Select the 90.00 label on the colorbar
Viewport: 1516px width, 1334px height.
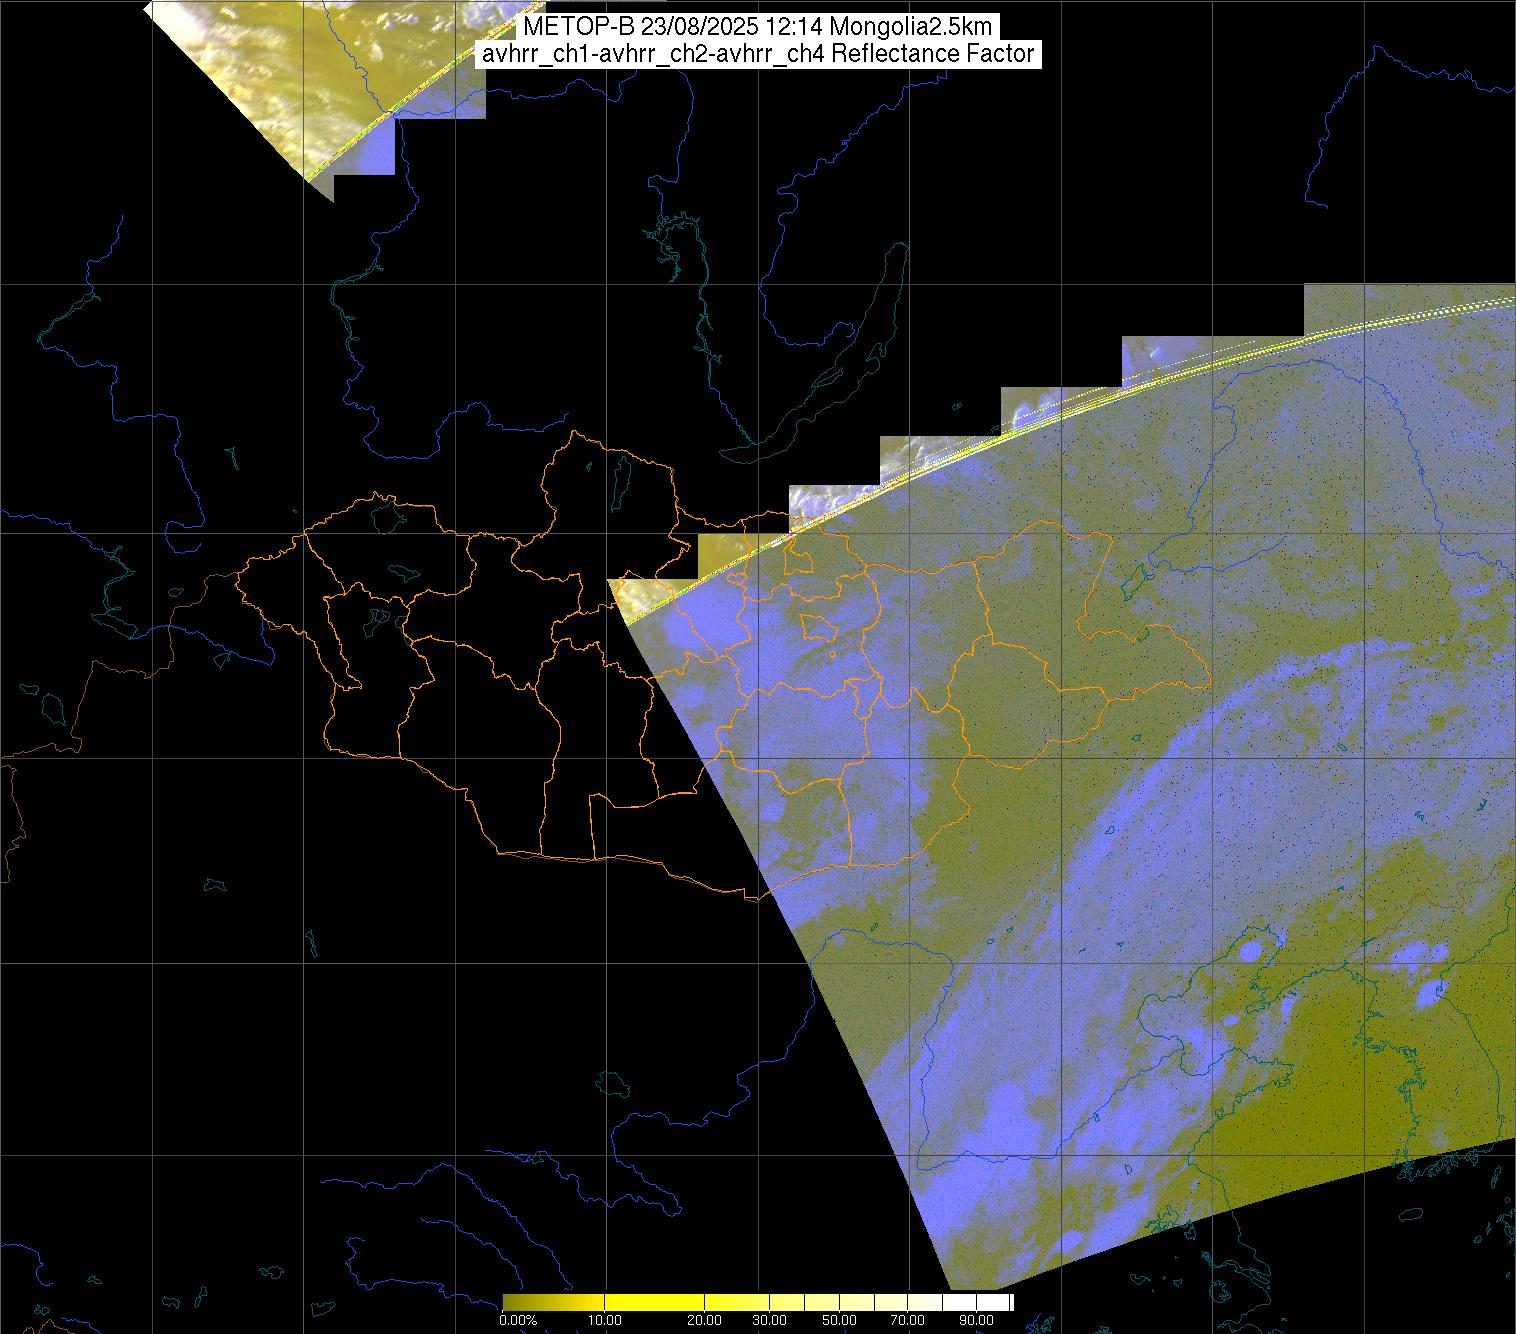(976, 1321)
